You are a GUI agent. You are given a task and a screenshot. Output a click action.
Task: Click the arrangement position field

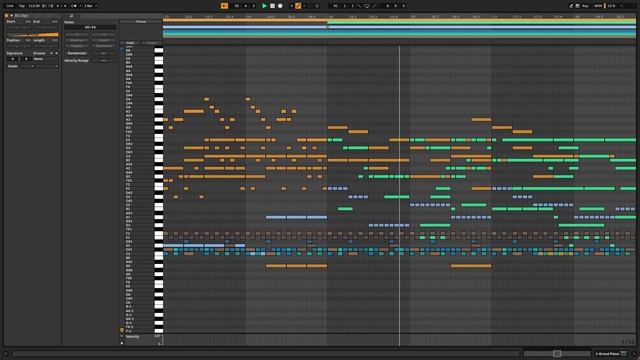tap(244, 6)
